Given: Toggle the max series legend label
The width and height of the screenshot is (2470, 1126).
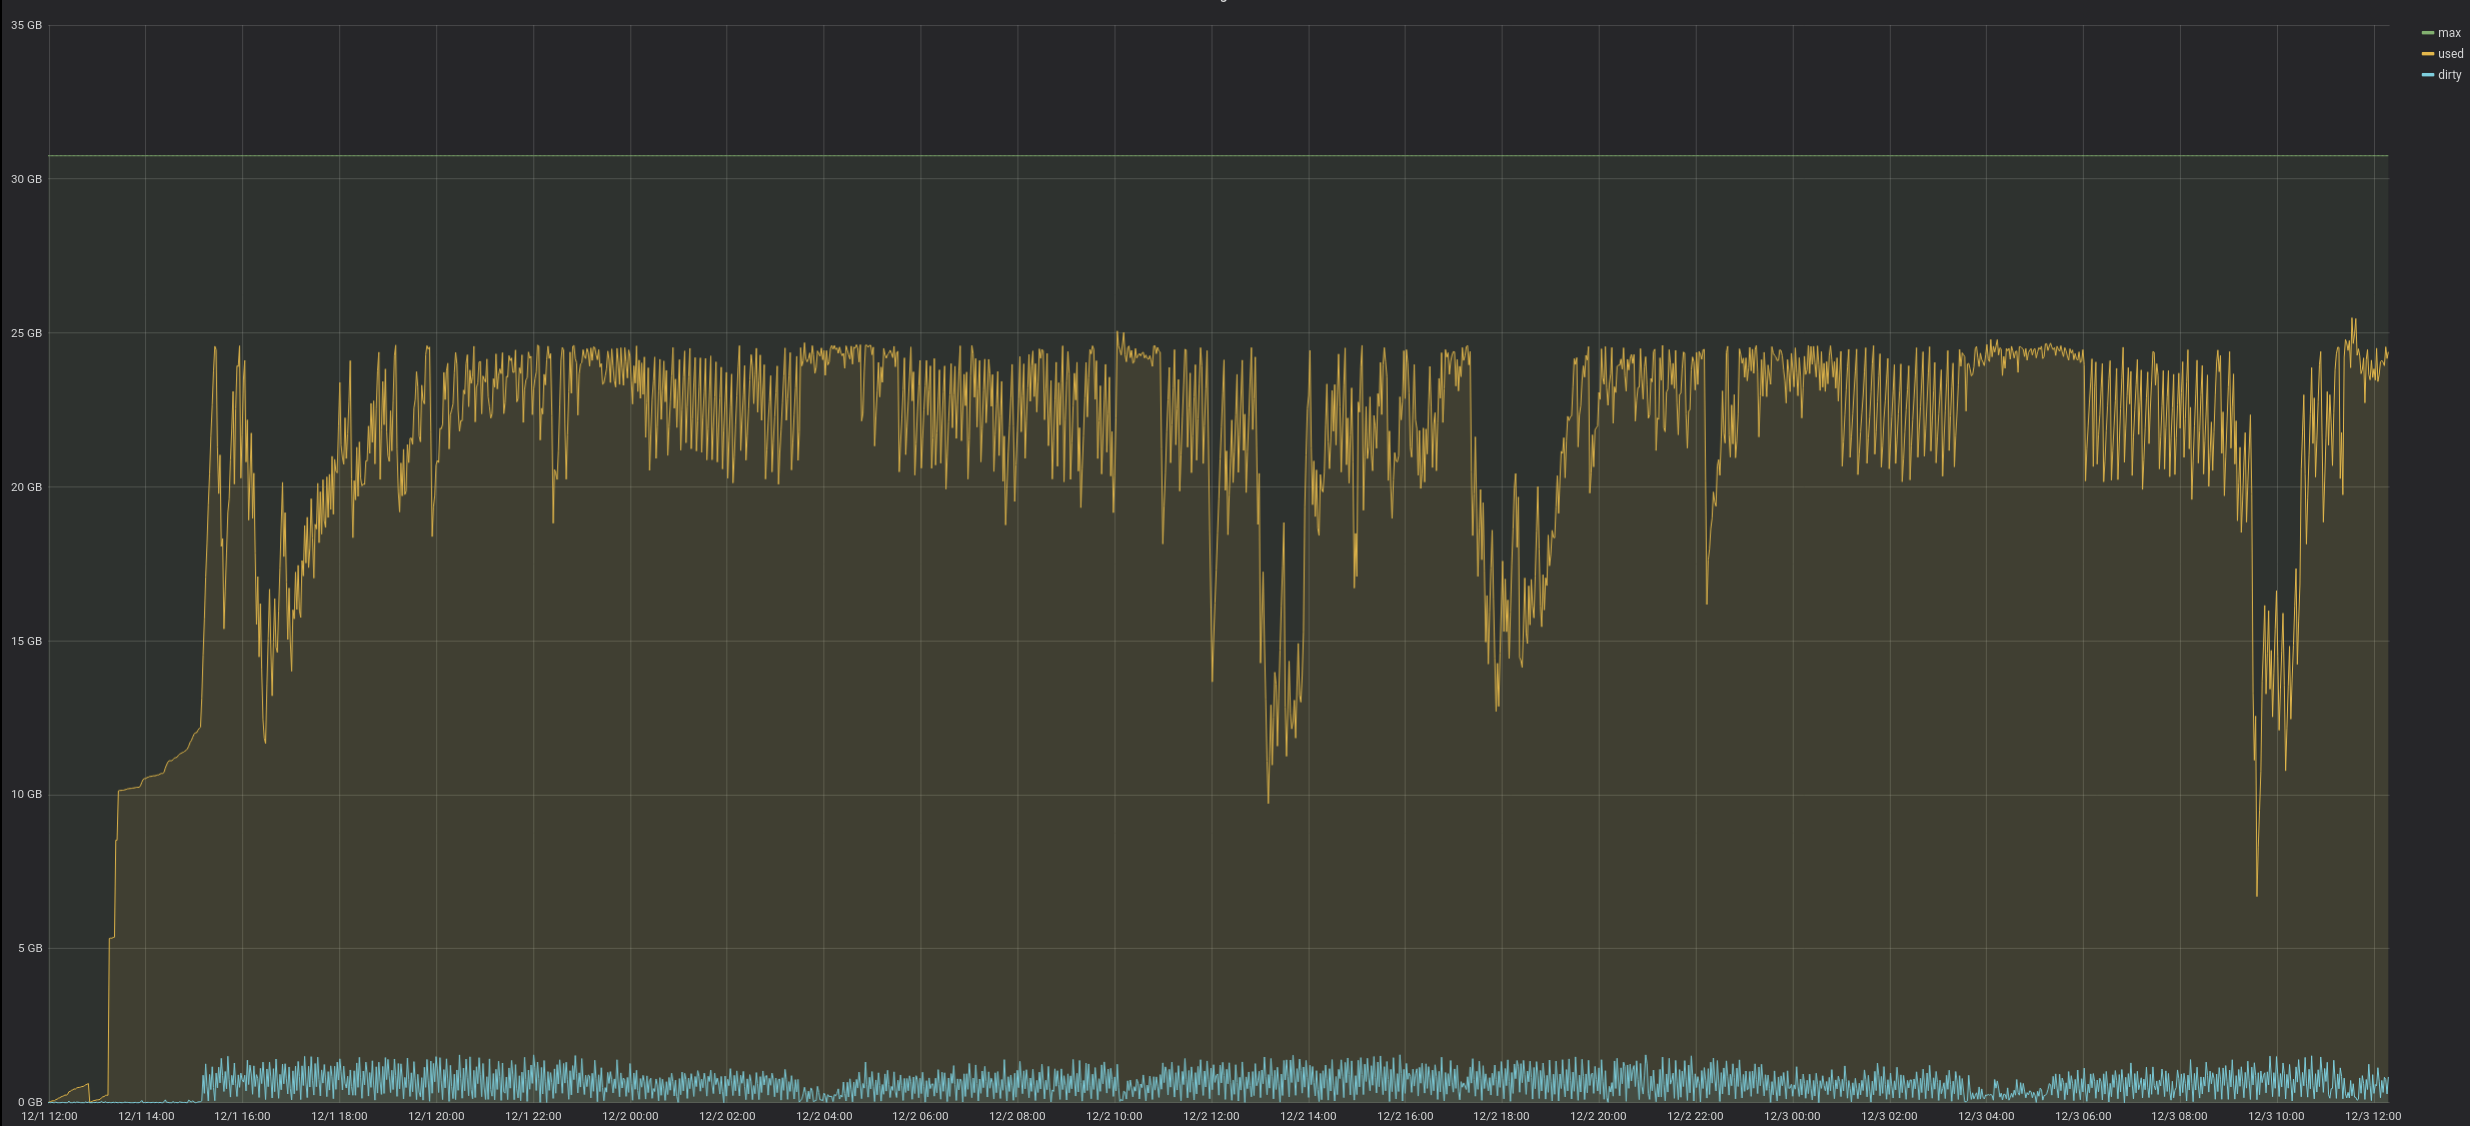Looking at the screenshot, I should coord(2449,33).
